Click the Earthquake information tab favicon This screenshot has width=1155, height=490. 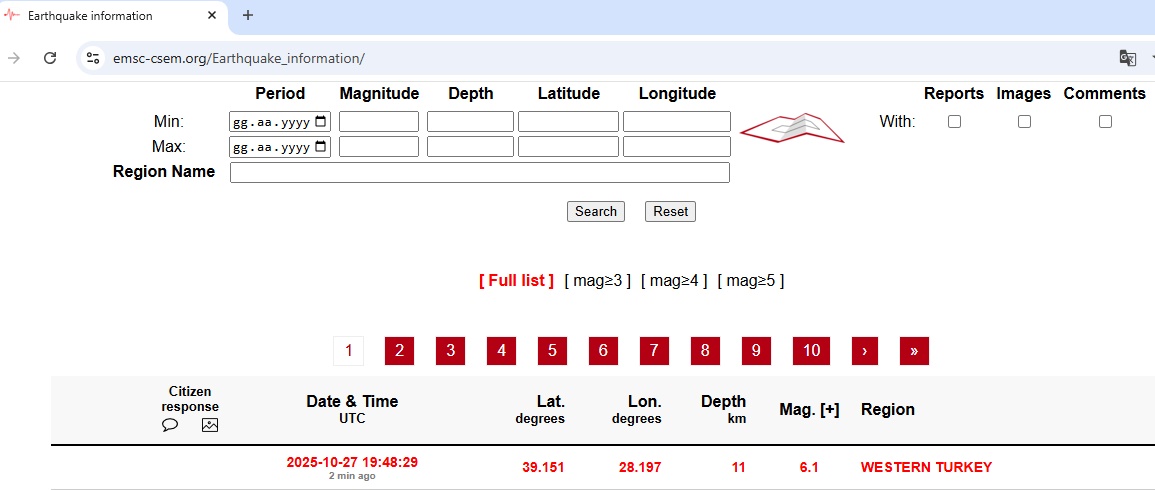[13, 15]
